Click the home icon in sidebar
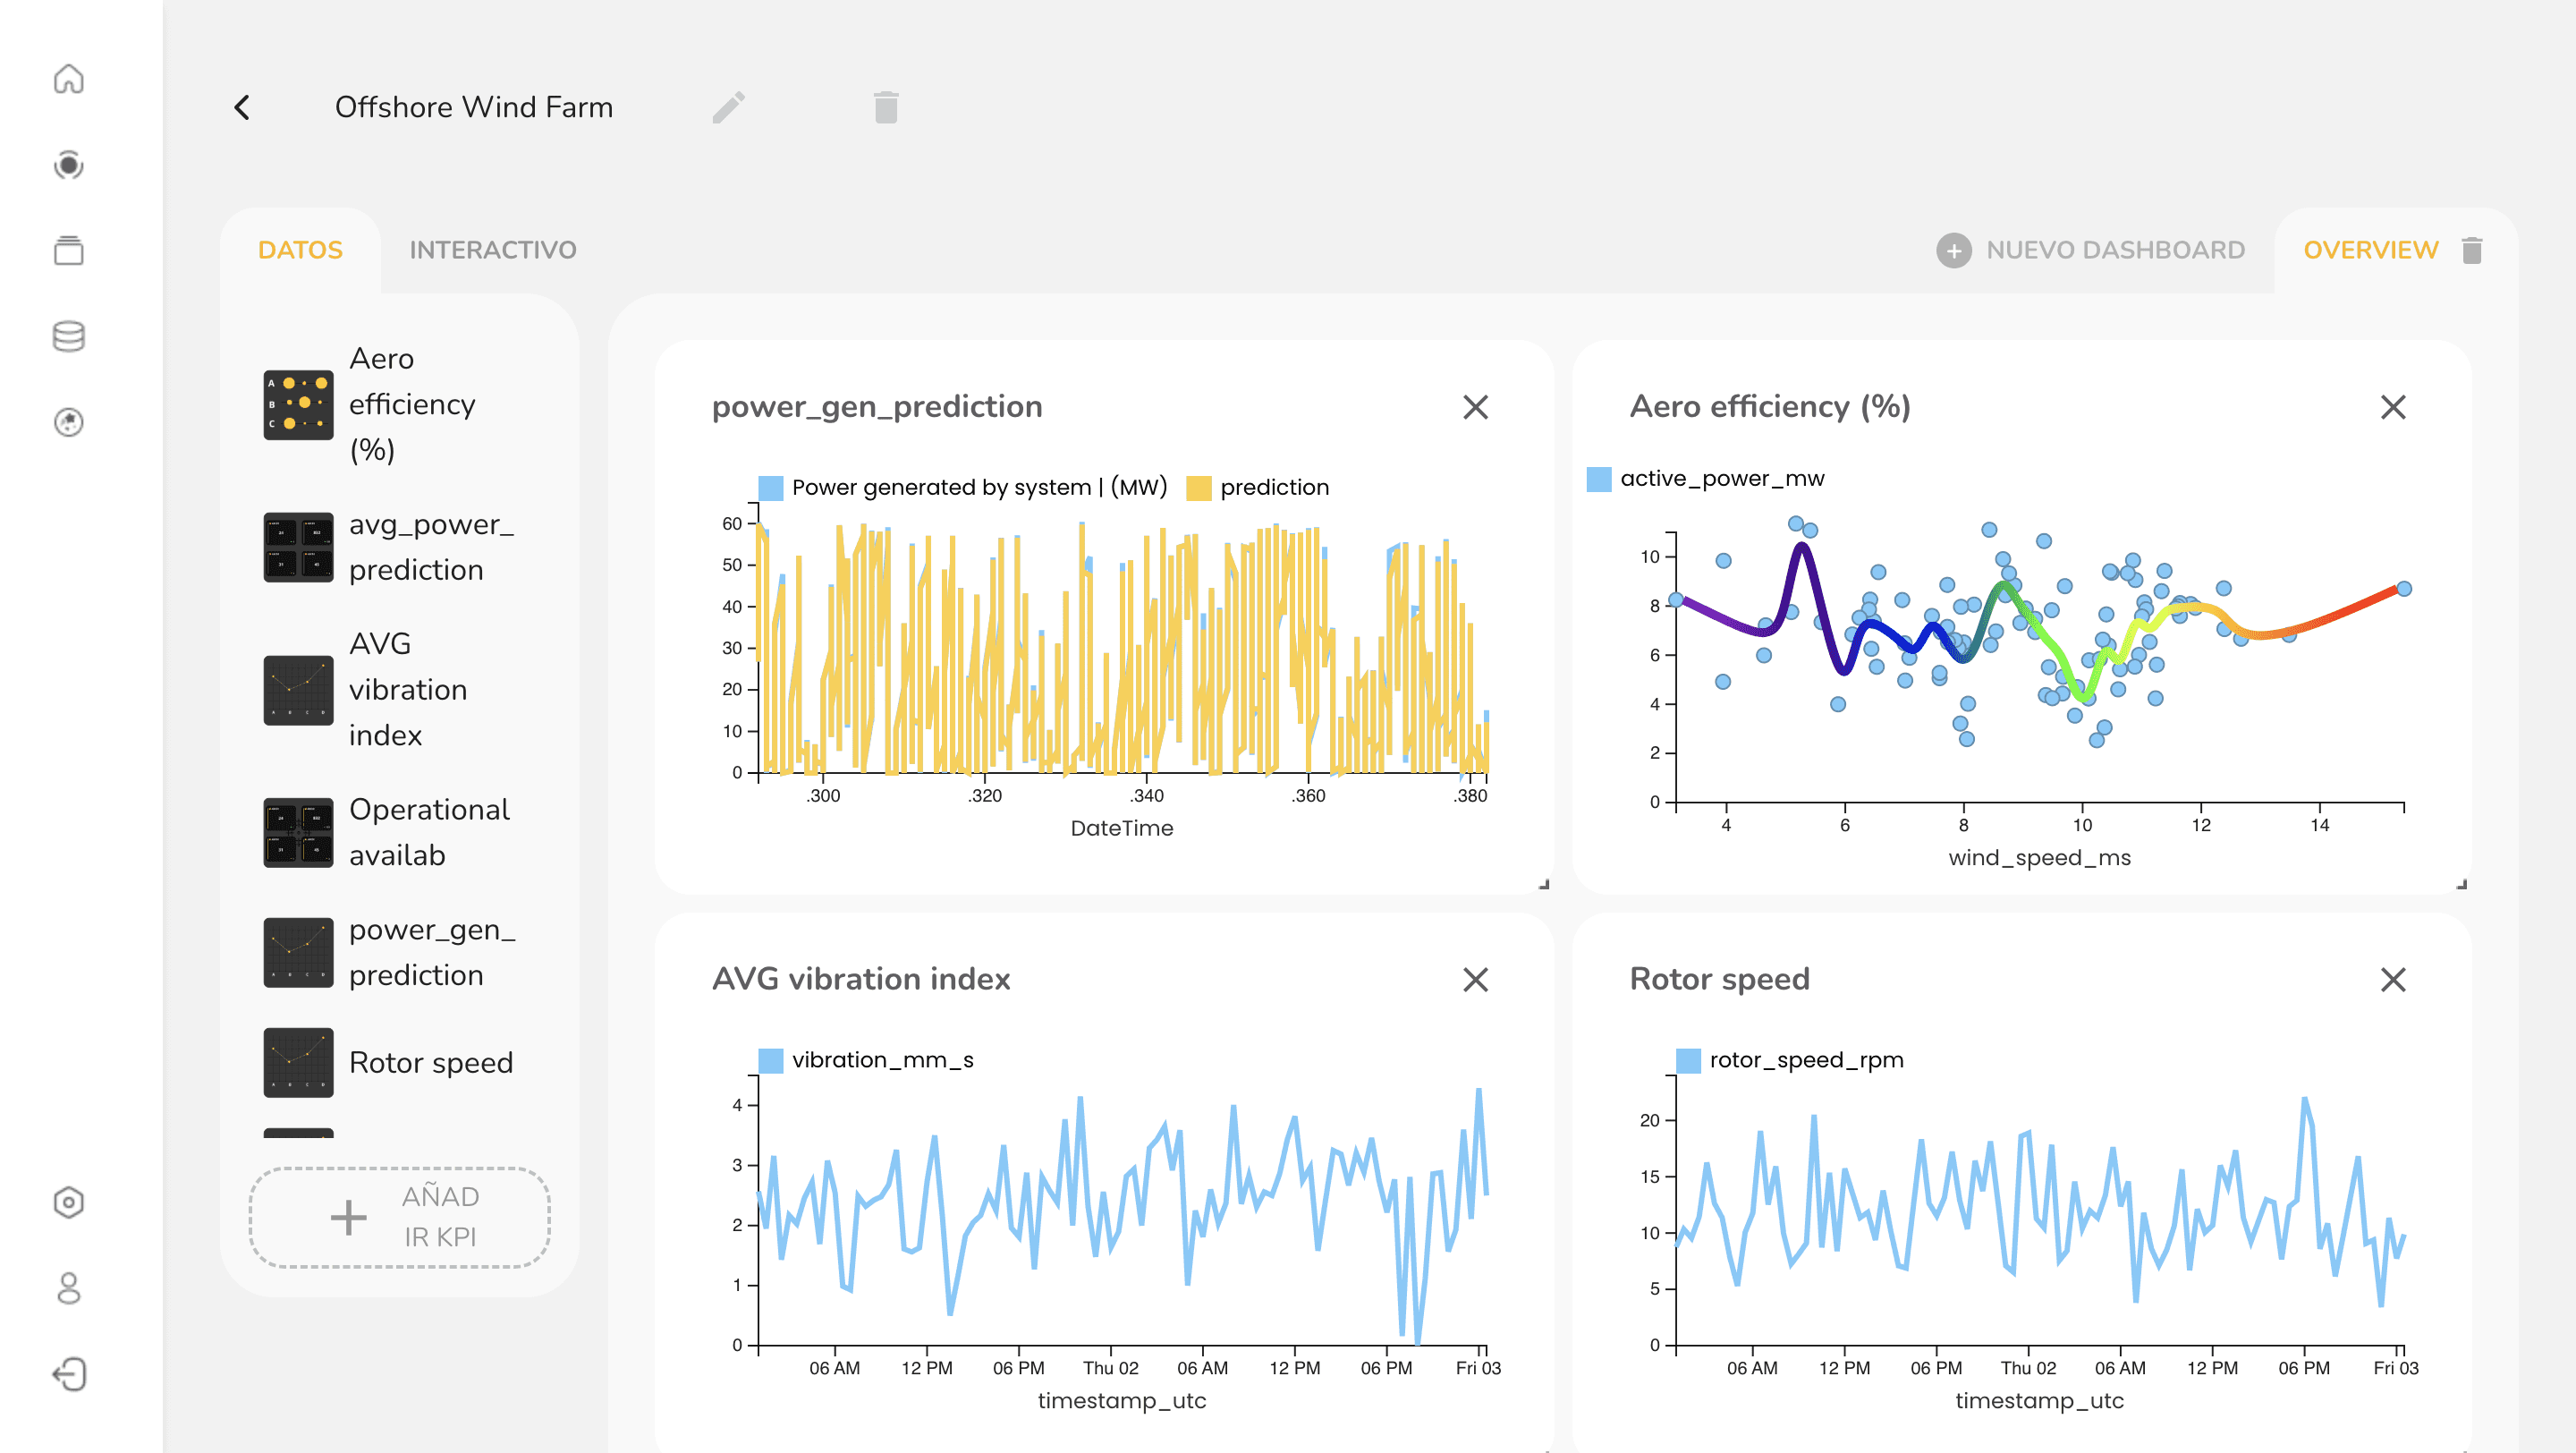This screenshot has height=1453, width=2576. (x=68, y=79)
